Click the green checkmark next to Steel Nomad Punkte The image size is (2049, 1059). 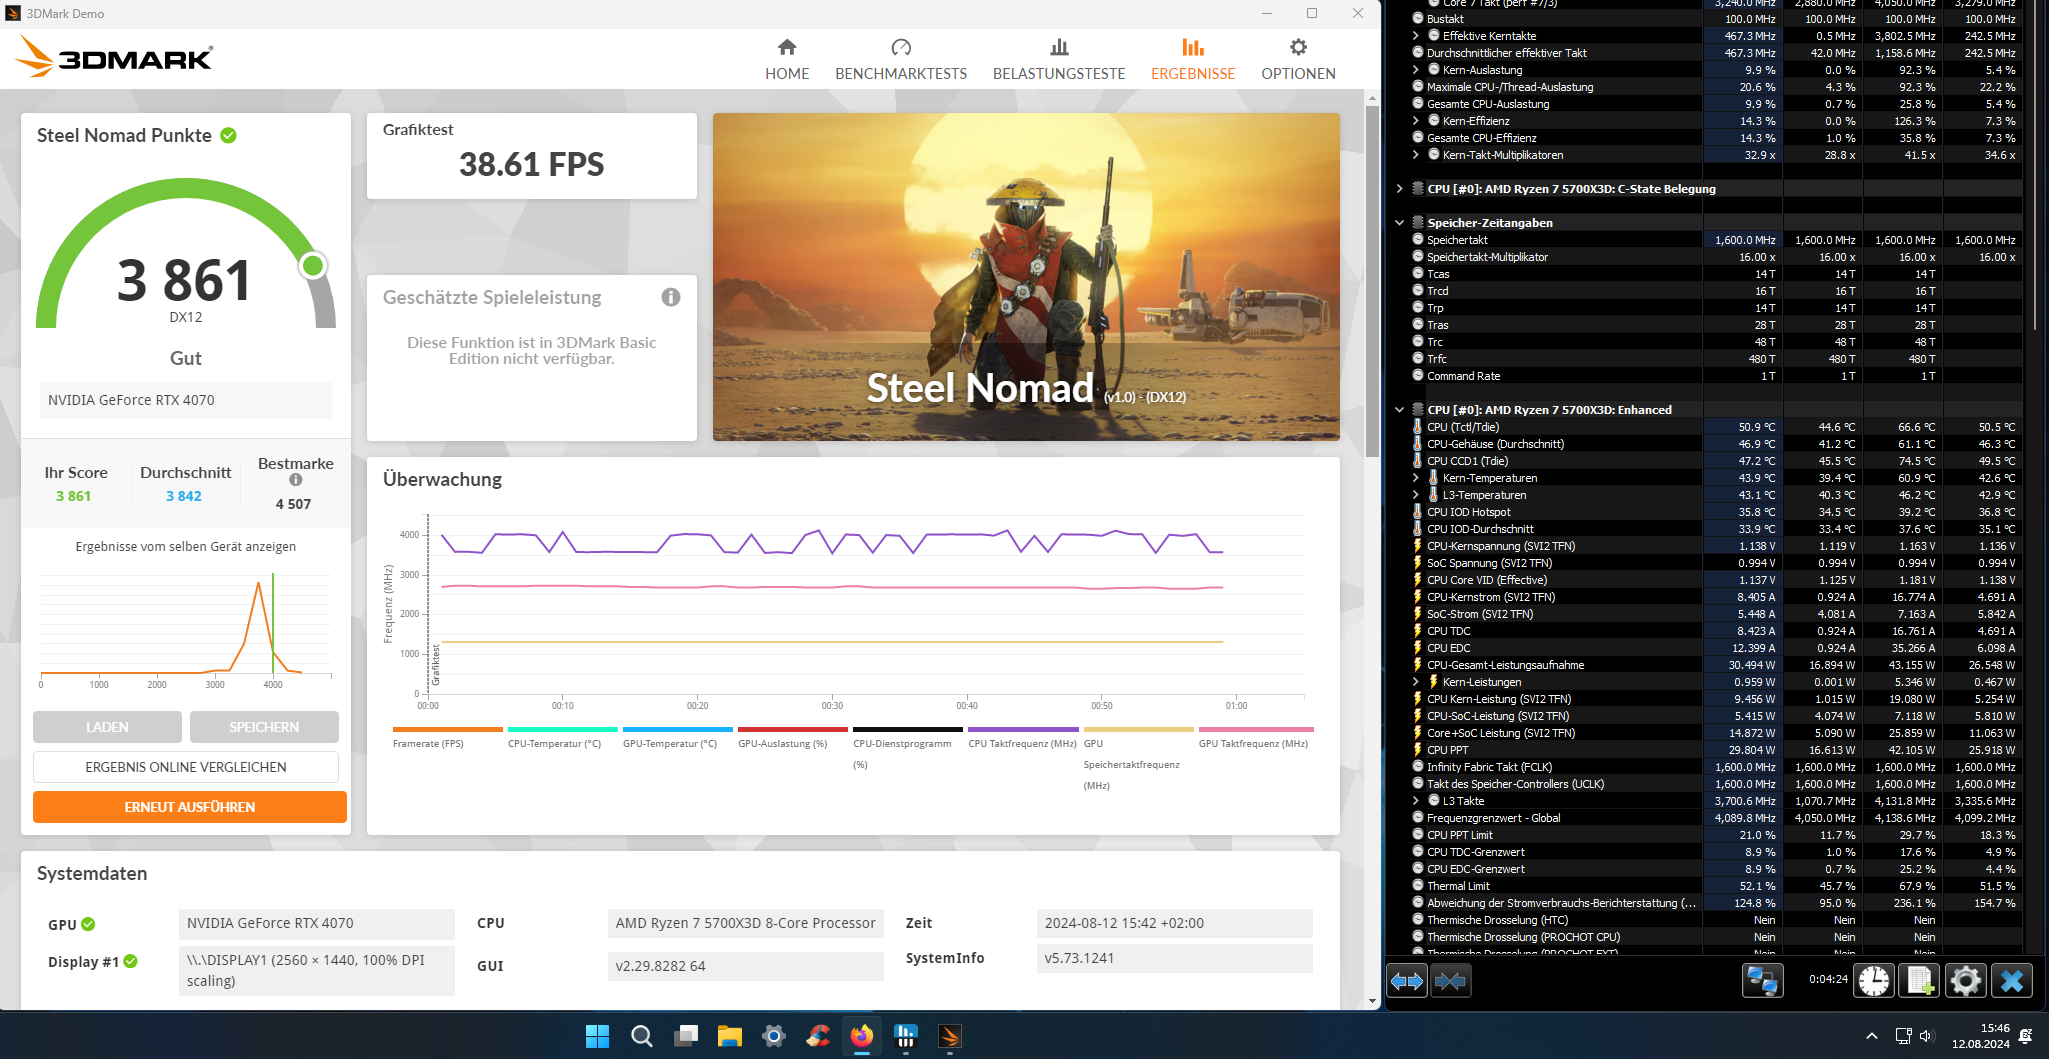click(229, 135)
